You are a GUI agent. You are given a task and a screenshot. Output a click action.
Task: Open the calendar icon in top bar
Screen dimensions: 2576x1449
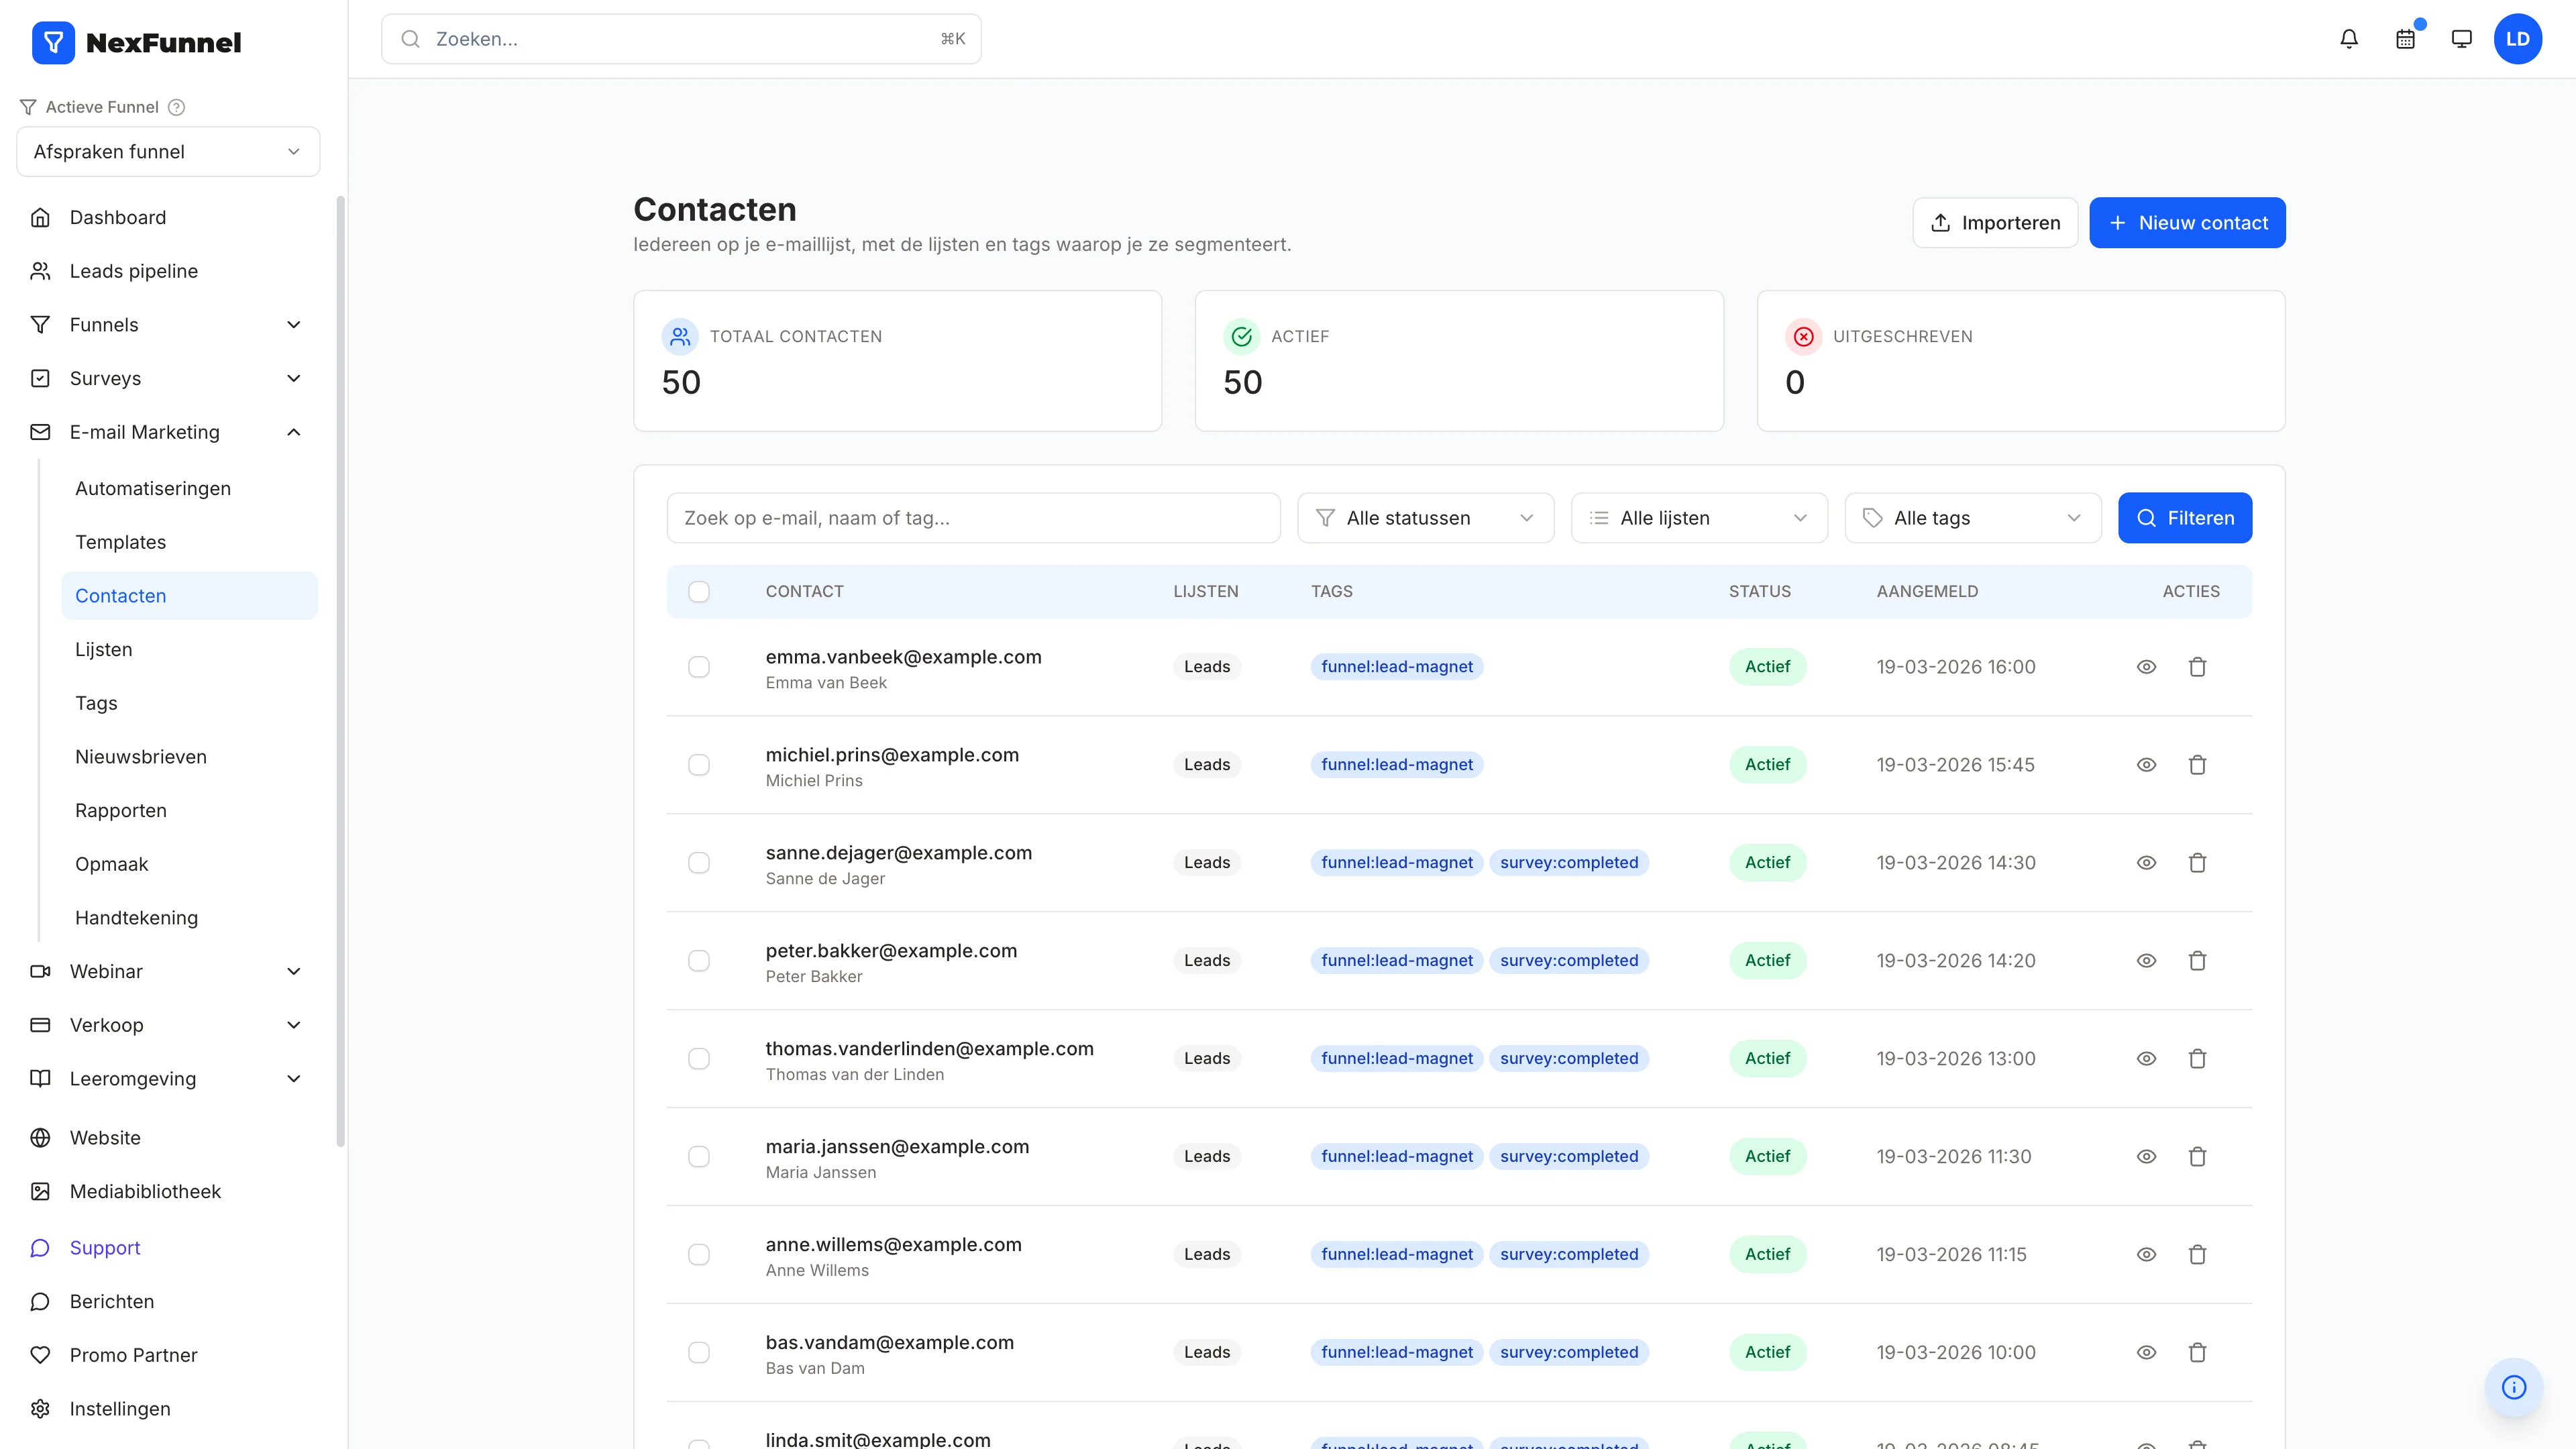(x=2405, y=39)
